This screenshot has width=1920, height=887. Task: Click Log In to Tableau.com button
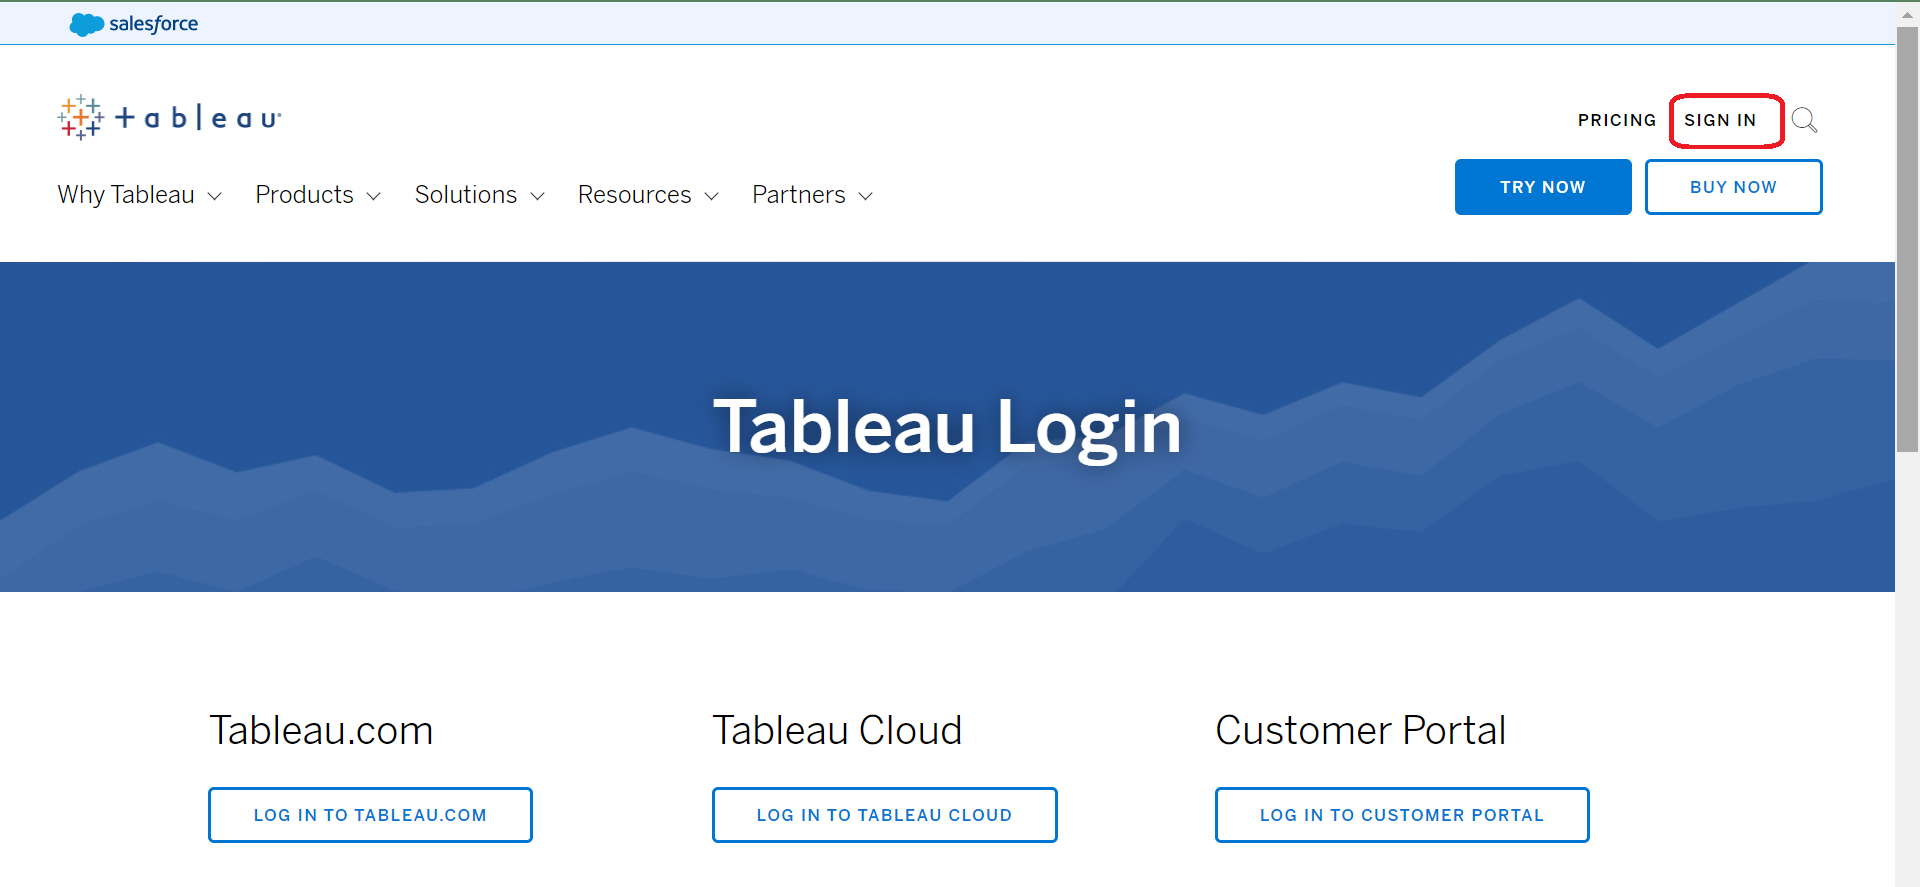[x=370, y=815]
